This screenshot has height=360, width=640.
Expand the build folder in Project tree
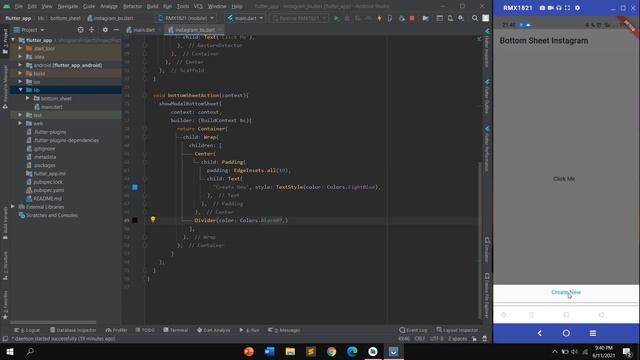pos(20,73)
